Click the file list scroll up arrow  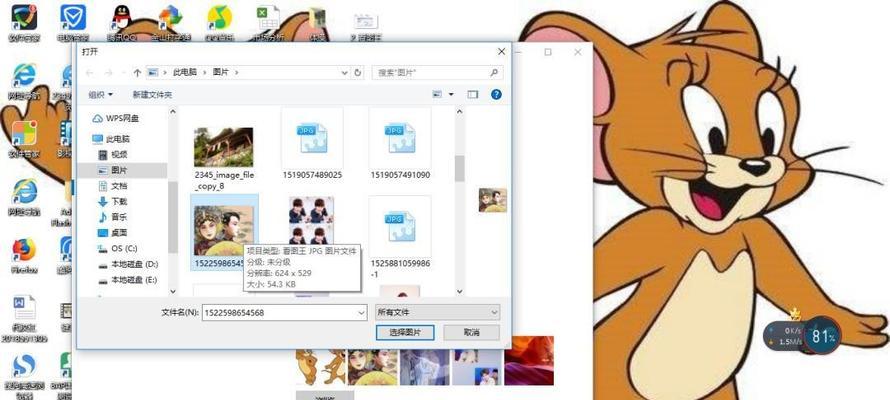[x=459, y=112]
